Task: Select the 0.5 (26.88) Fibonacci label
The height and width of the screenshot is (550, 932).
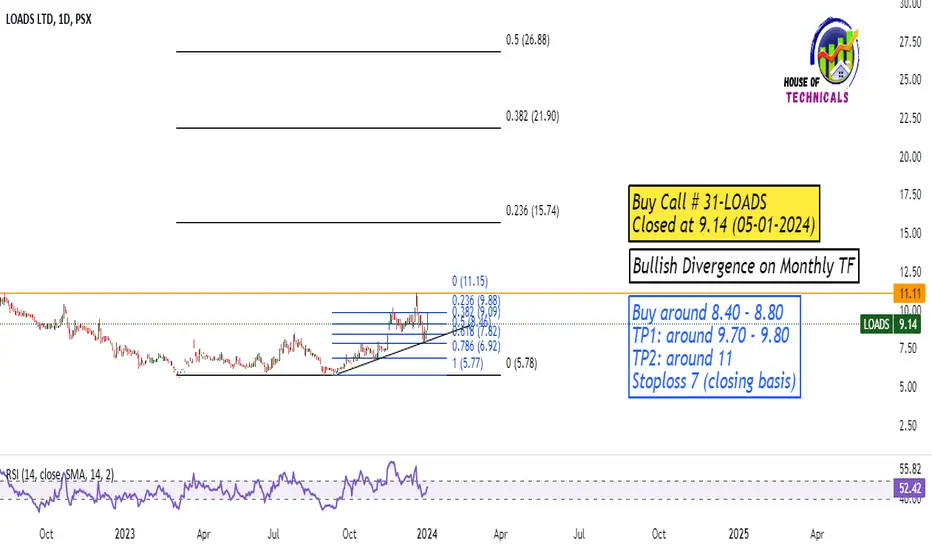Action: [528, 40]
